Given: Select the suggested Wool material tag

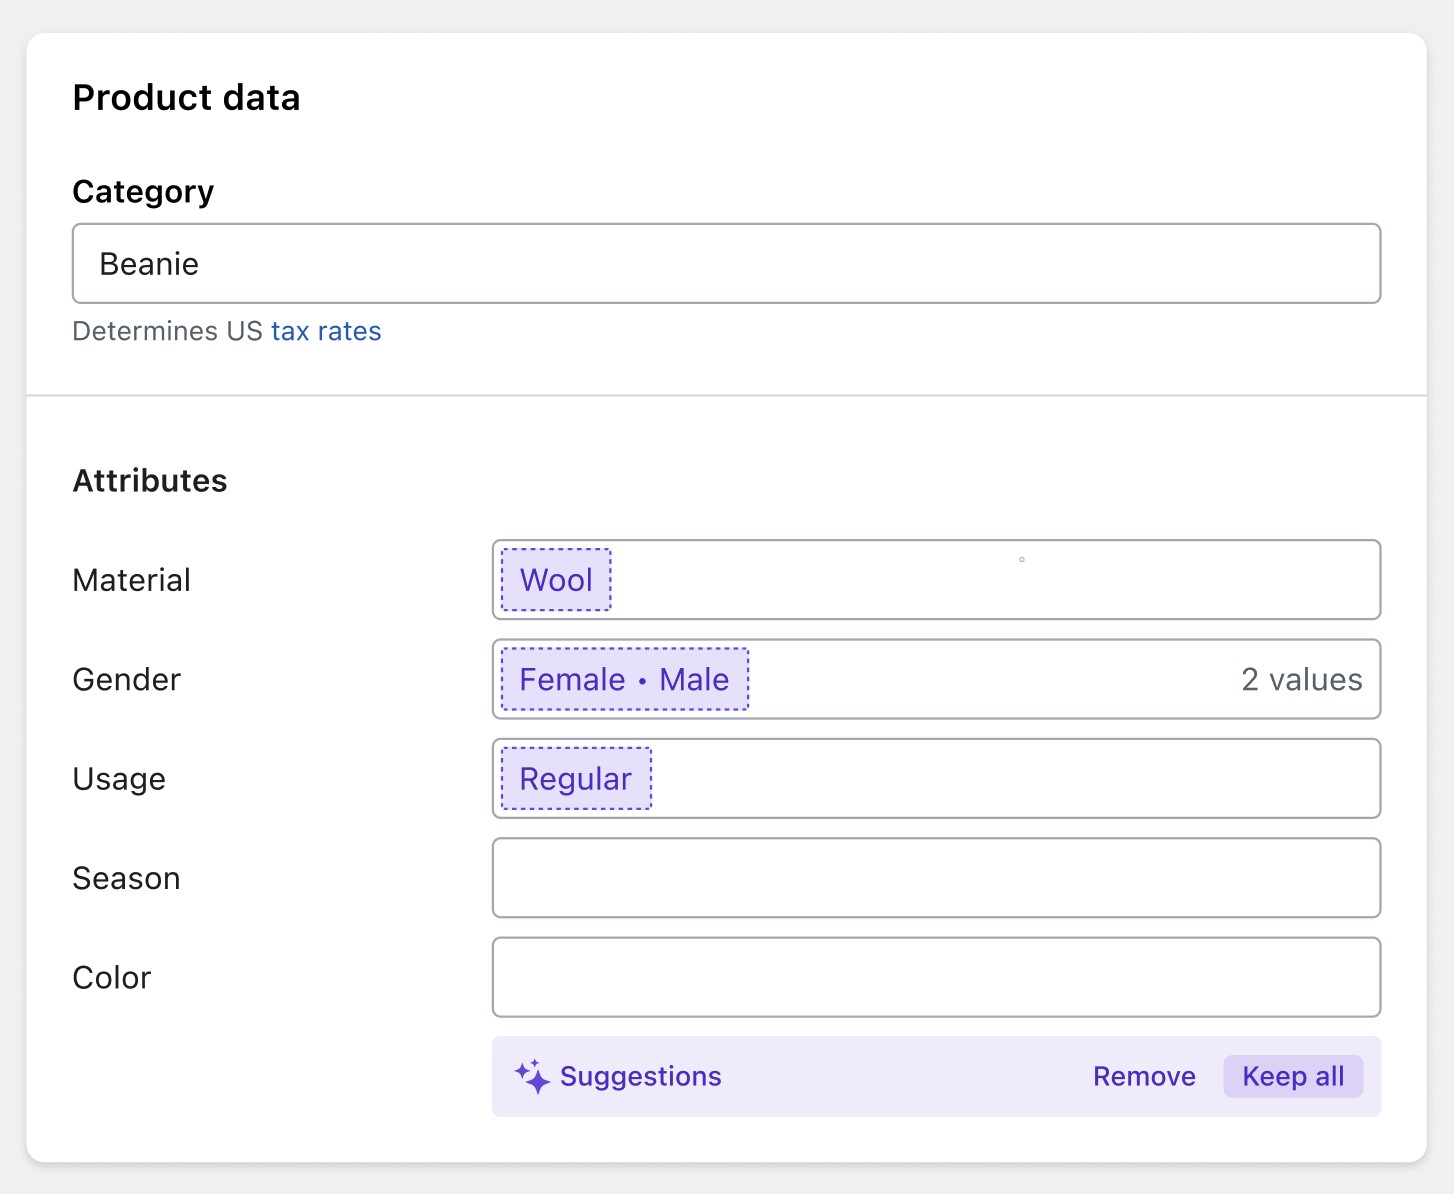Looking at the screenshot, I should pyautogui.click(x=556, y=580).
